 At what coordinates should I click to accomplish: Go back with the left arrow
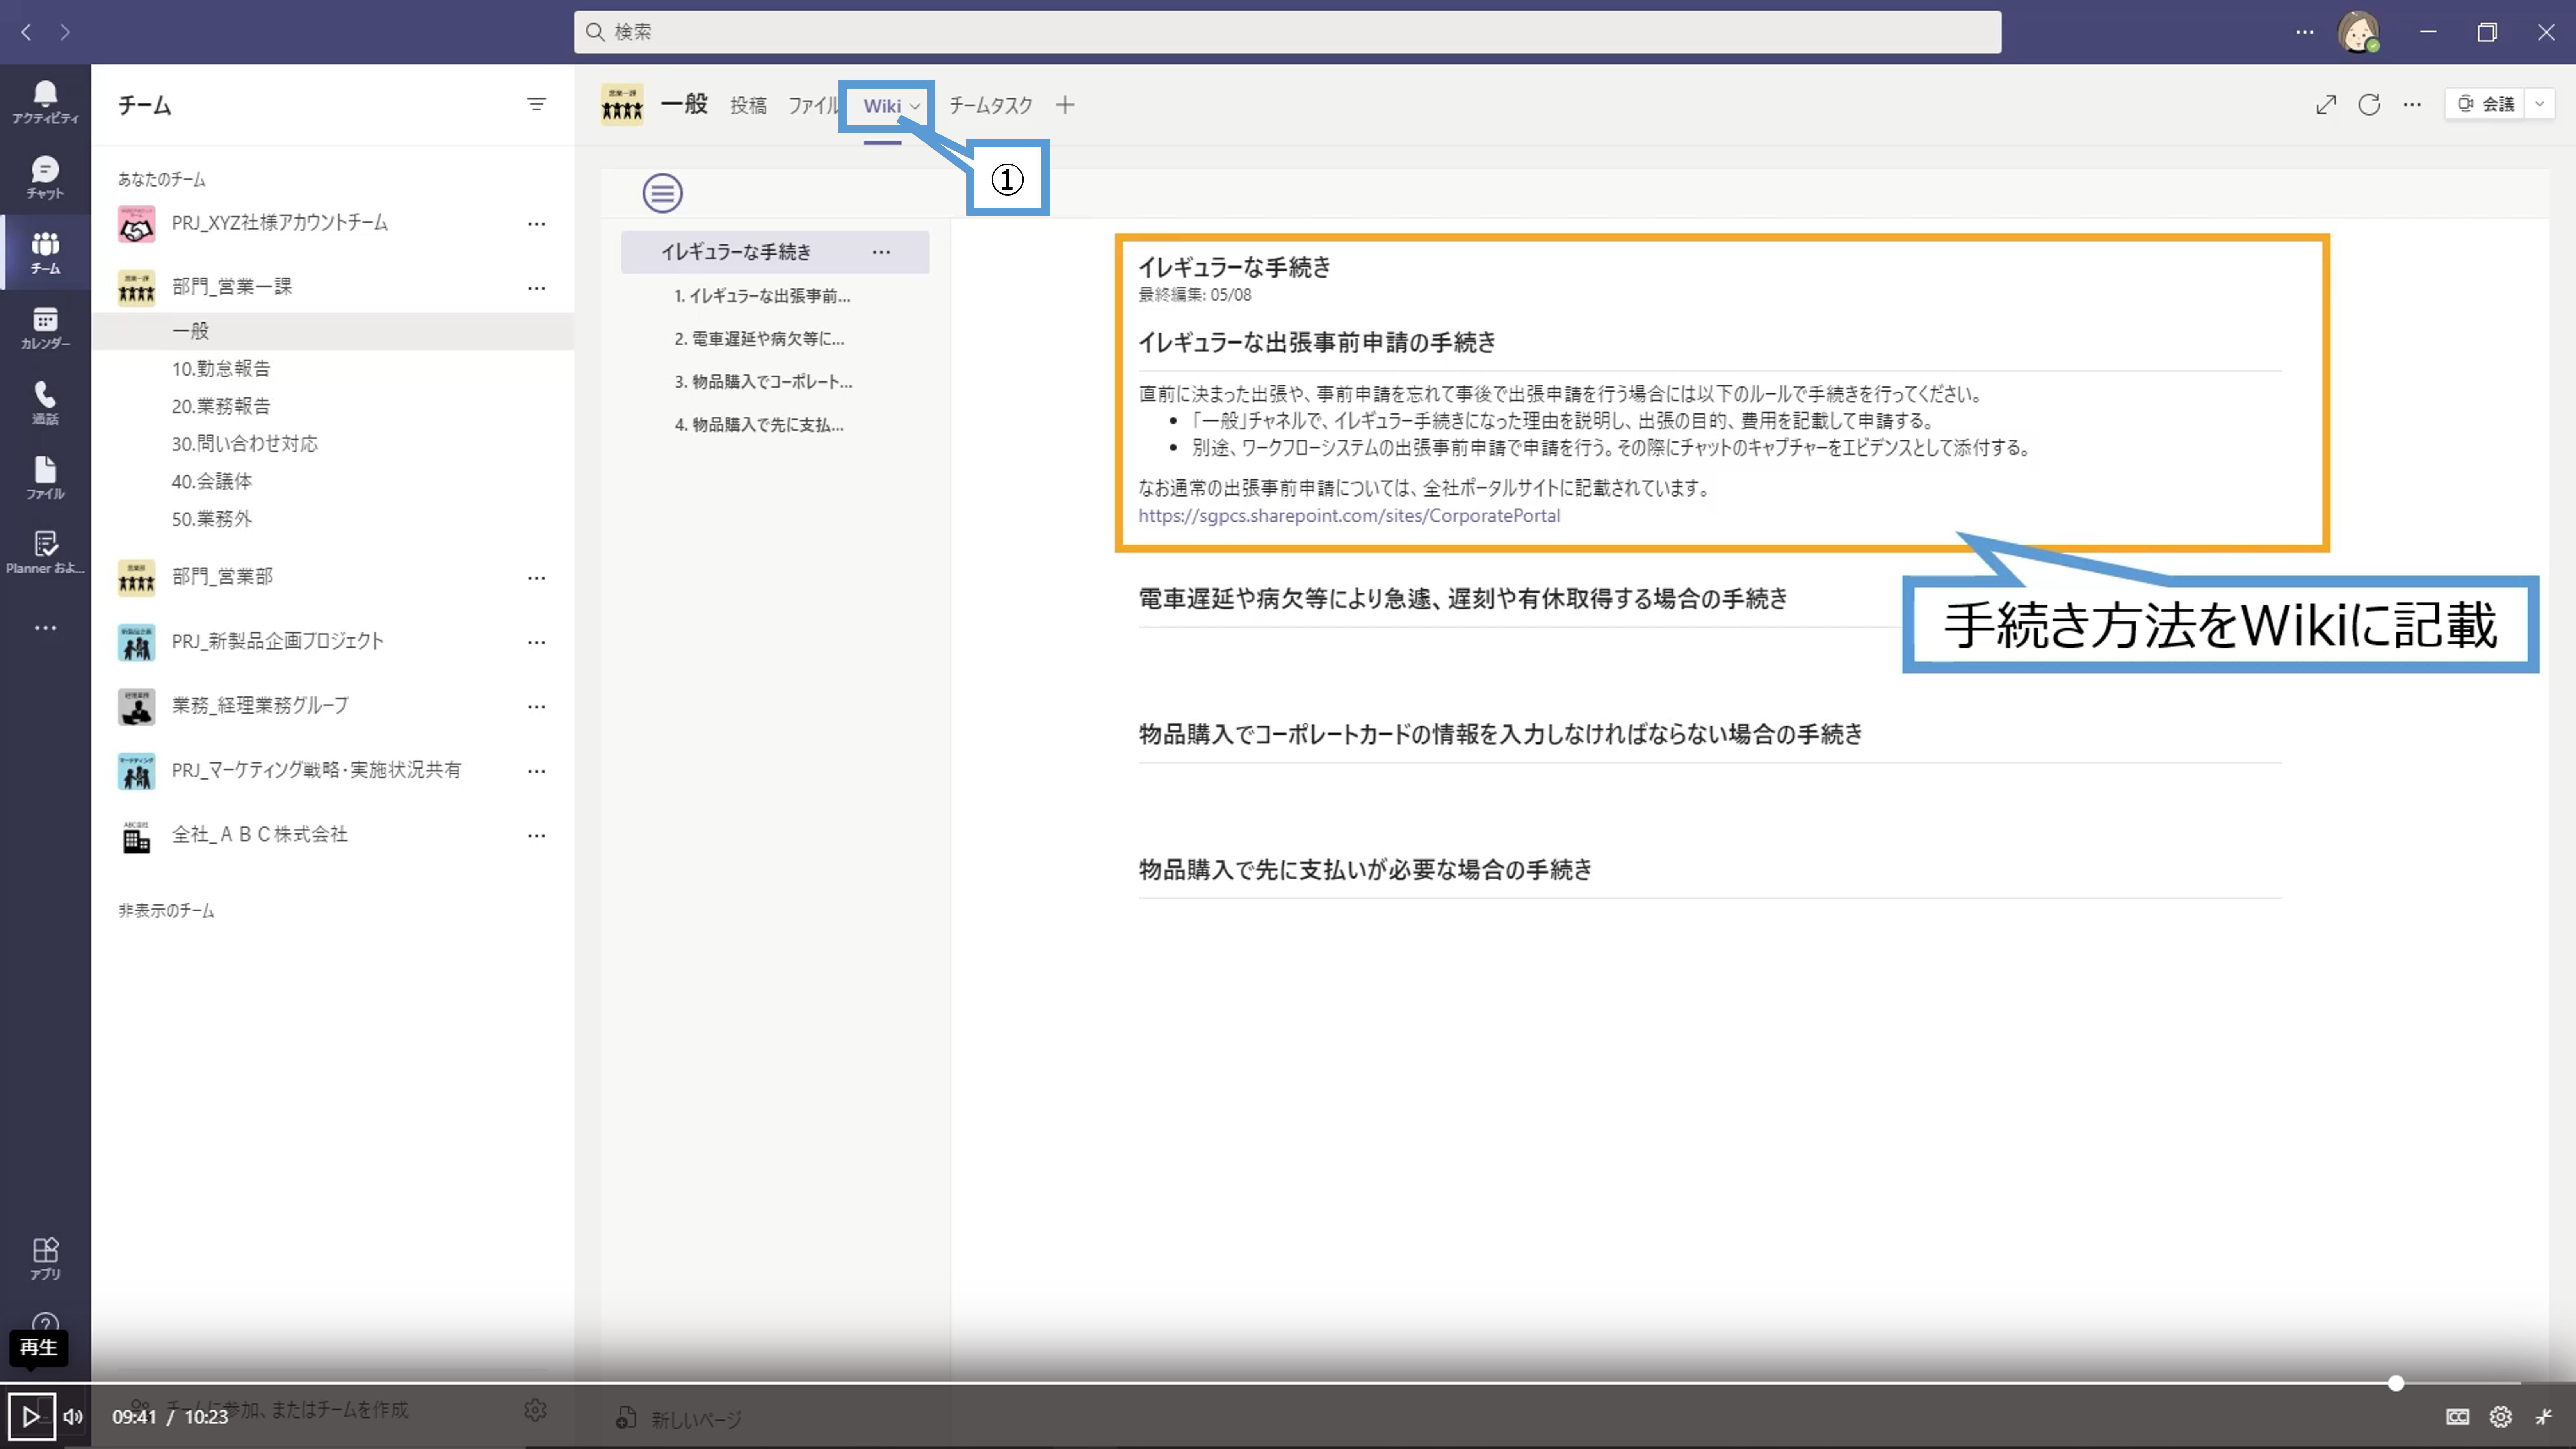27,32
